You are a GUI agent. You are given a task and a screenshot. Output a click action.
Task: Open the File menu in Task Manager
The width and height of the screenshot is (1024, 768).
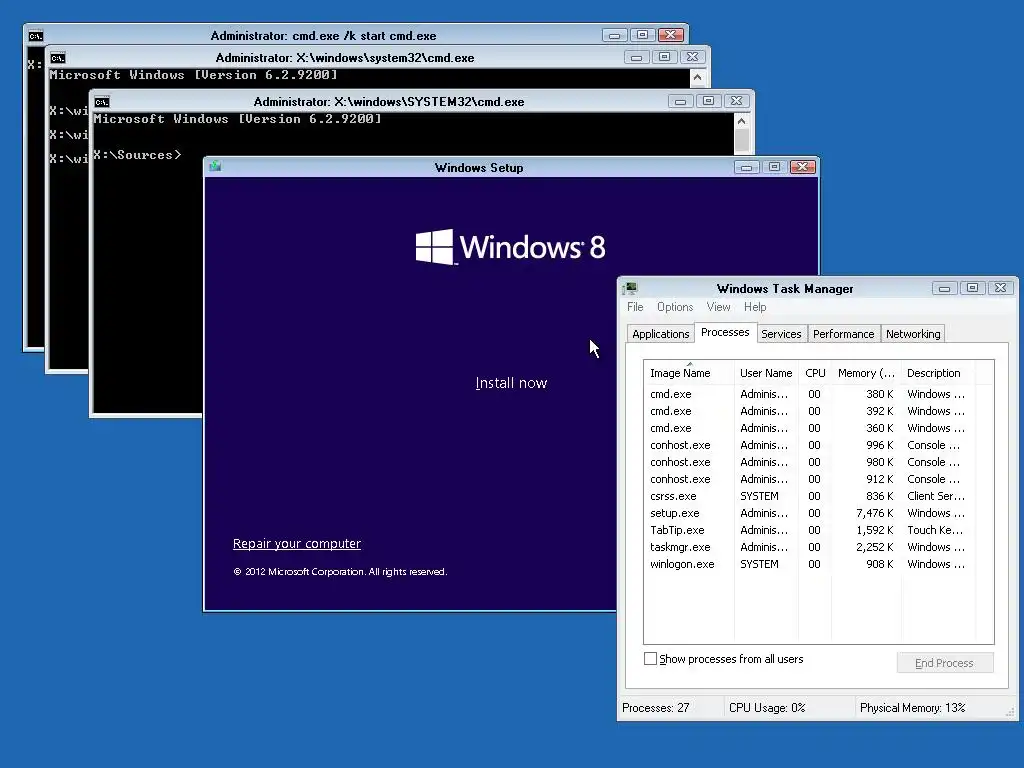[635, 307]
